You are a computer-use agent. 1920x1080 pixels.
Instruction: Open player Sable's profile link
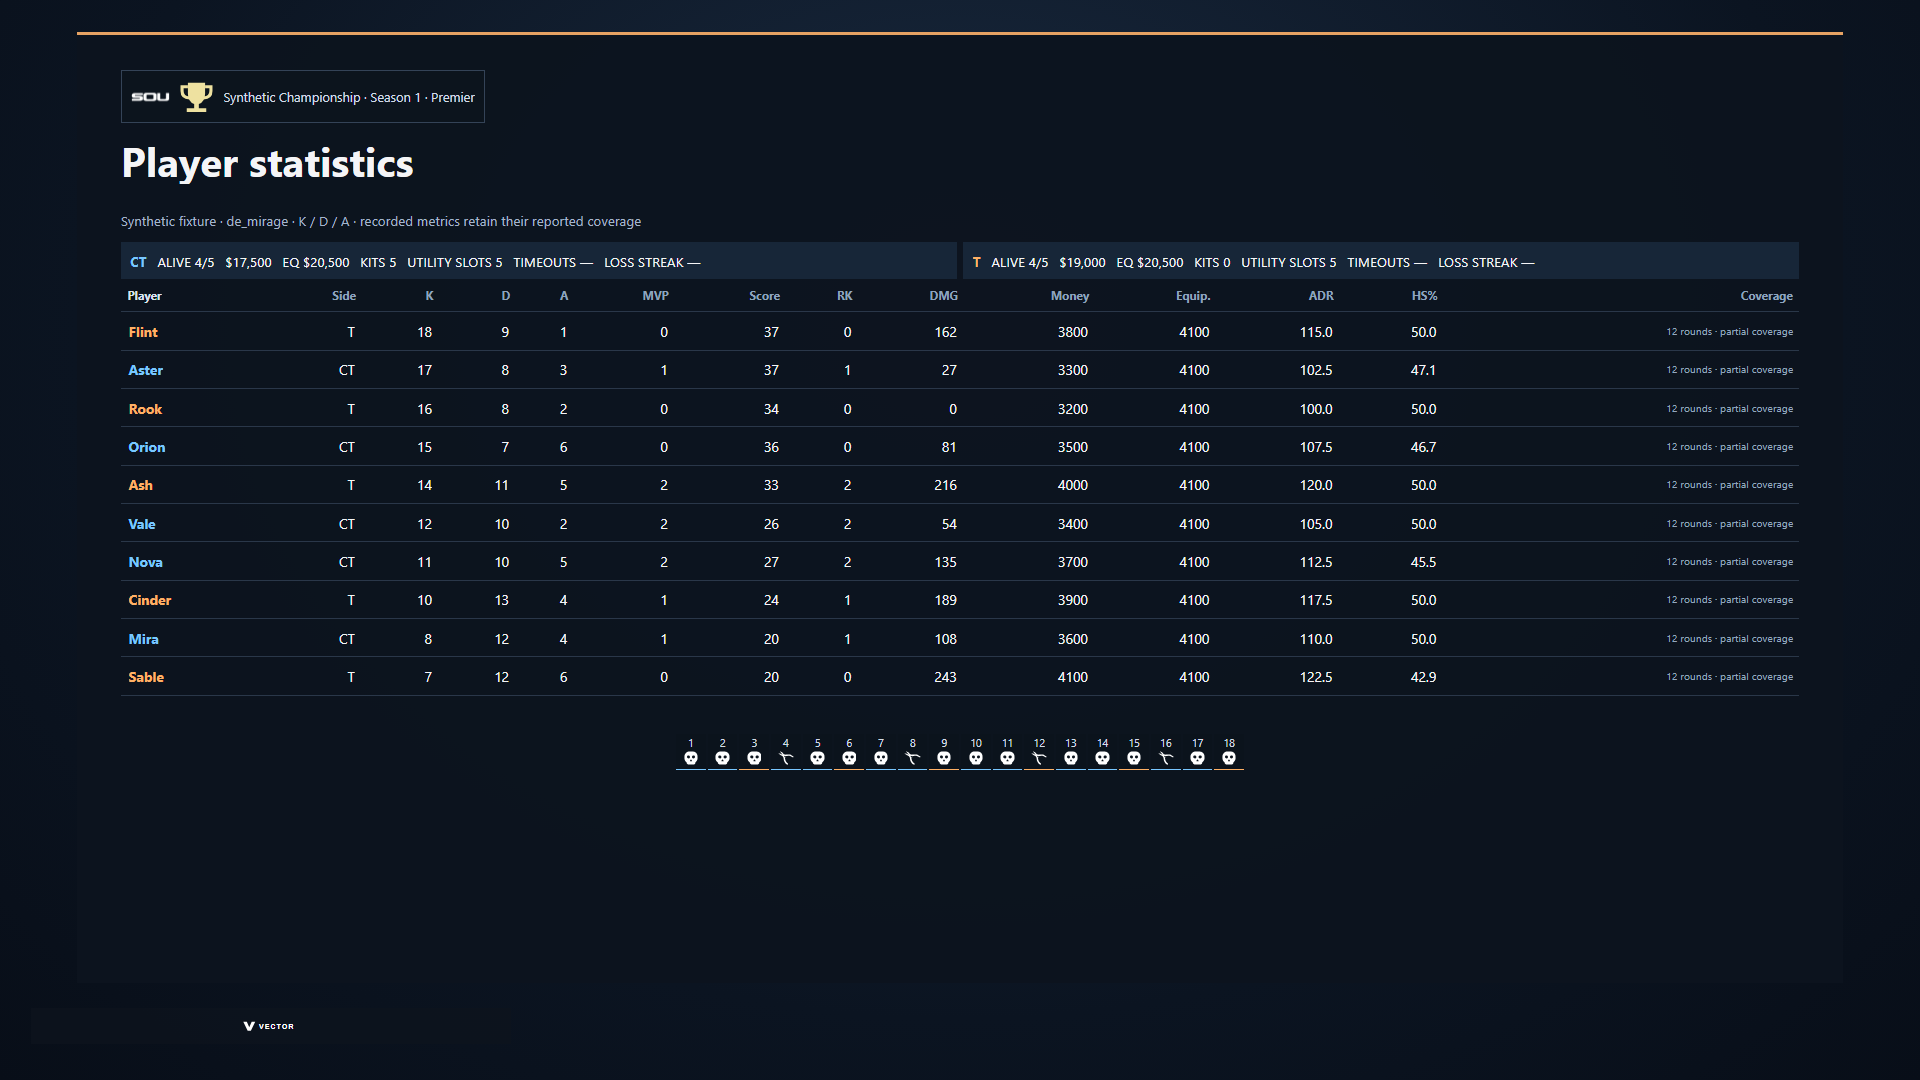click(x=146, y=677)
